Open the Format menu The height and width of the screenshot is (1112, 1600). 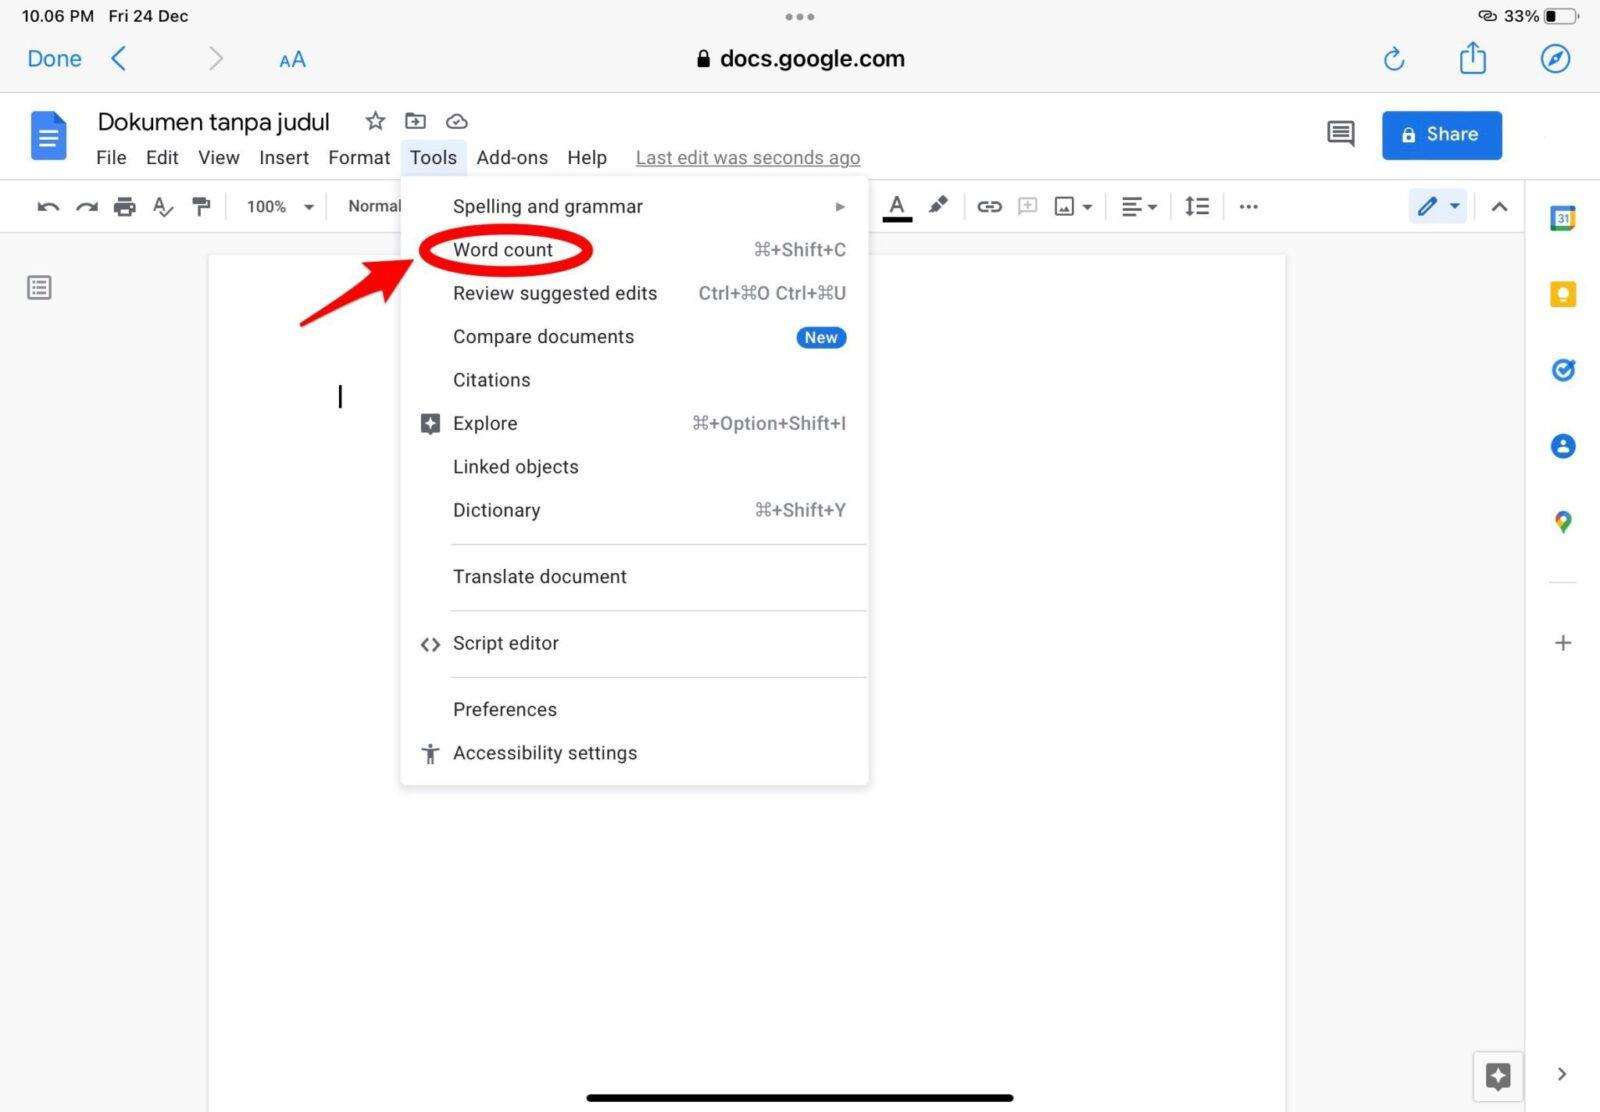[358, 157]
